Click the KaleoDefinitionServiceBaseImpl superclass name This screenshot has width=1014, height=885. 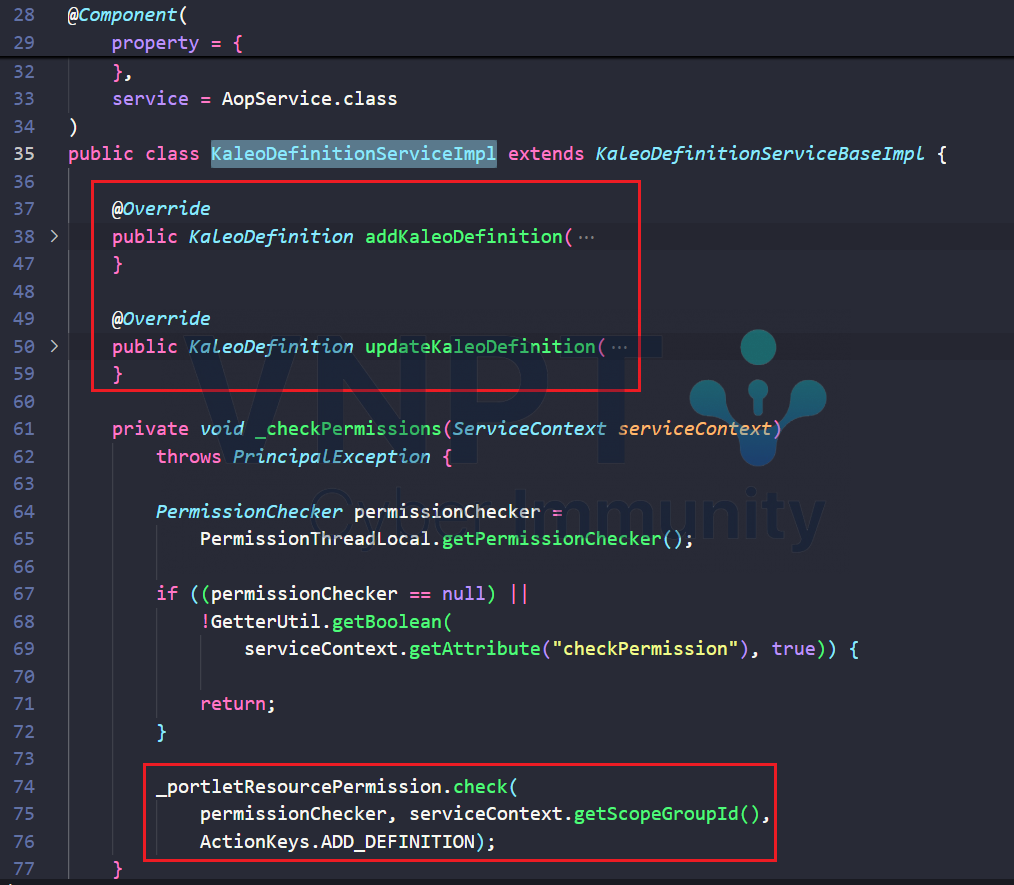[762, 154]
